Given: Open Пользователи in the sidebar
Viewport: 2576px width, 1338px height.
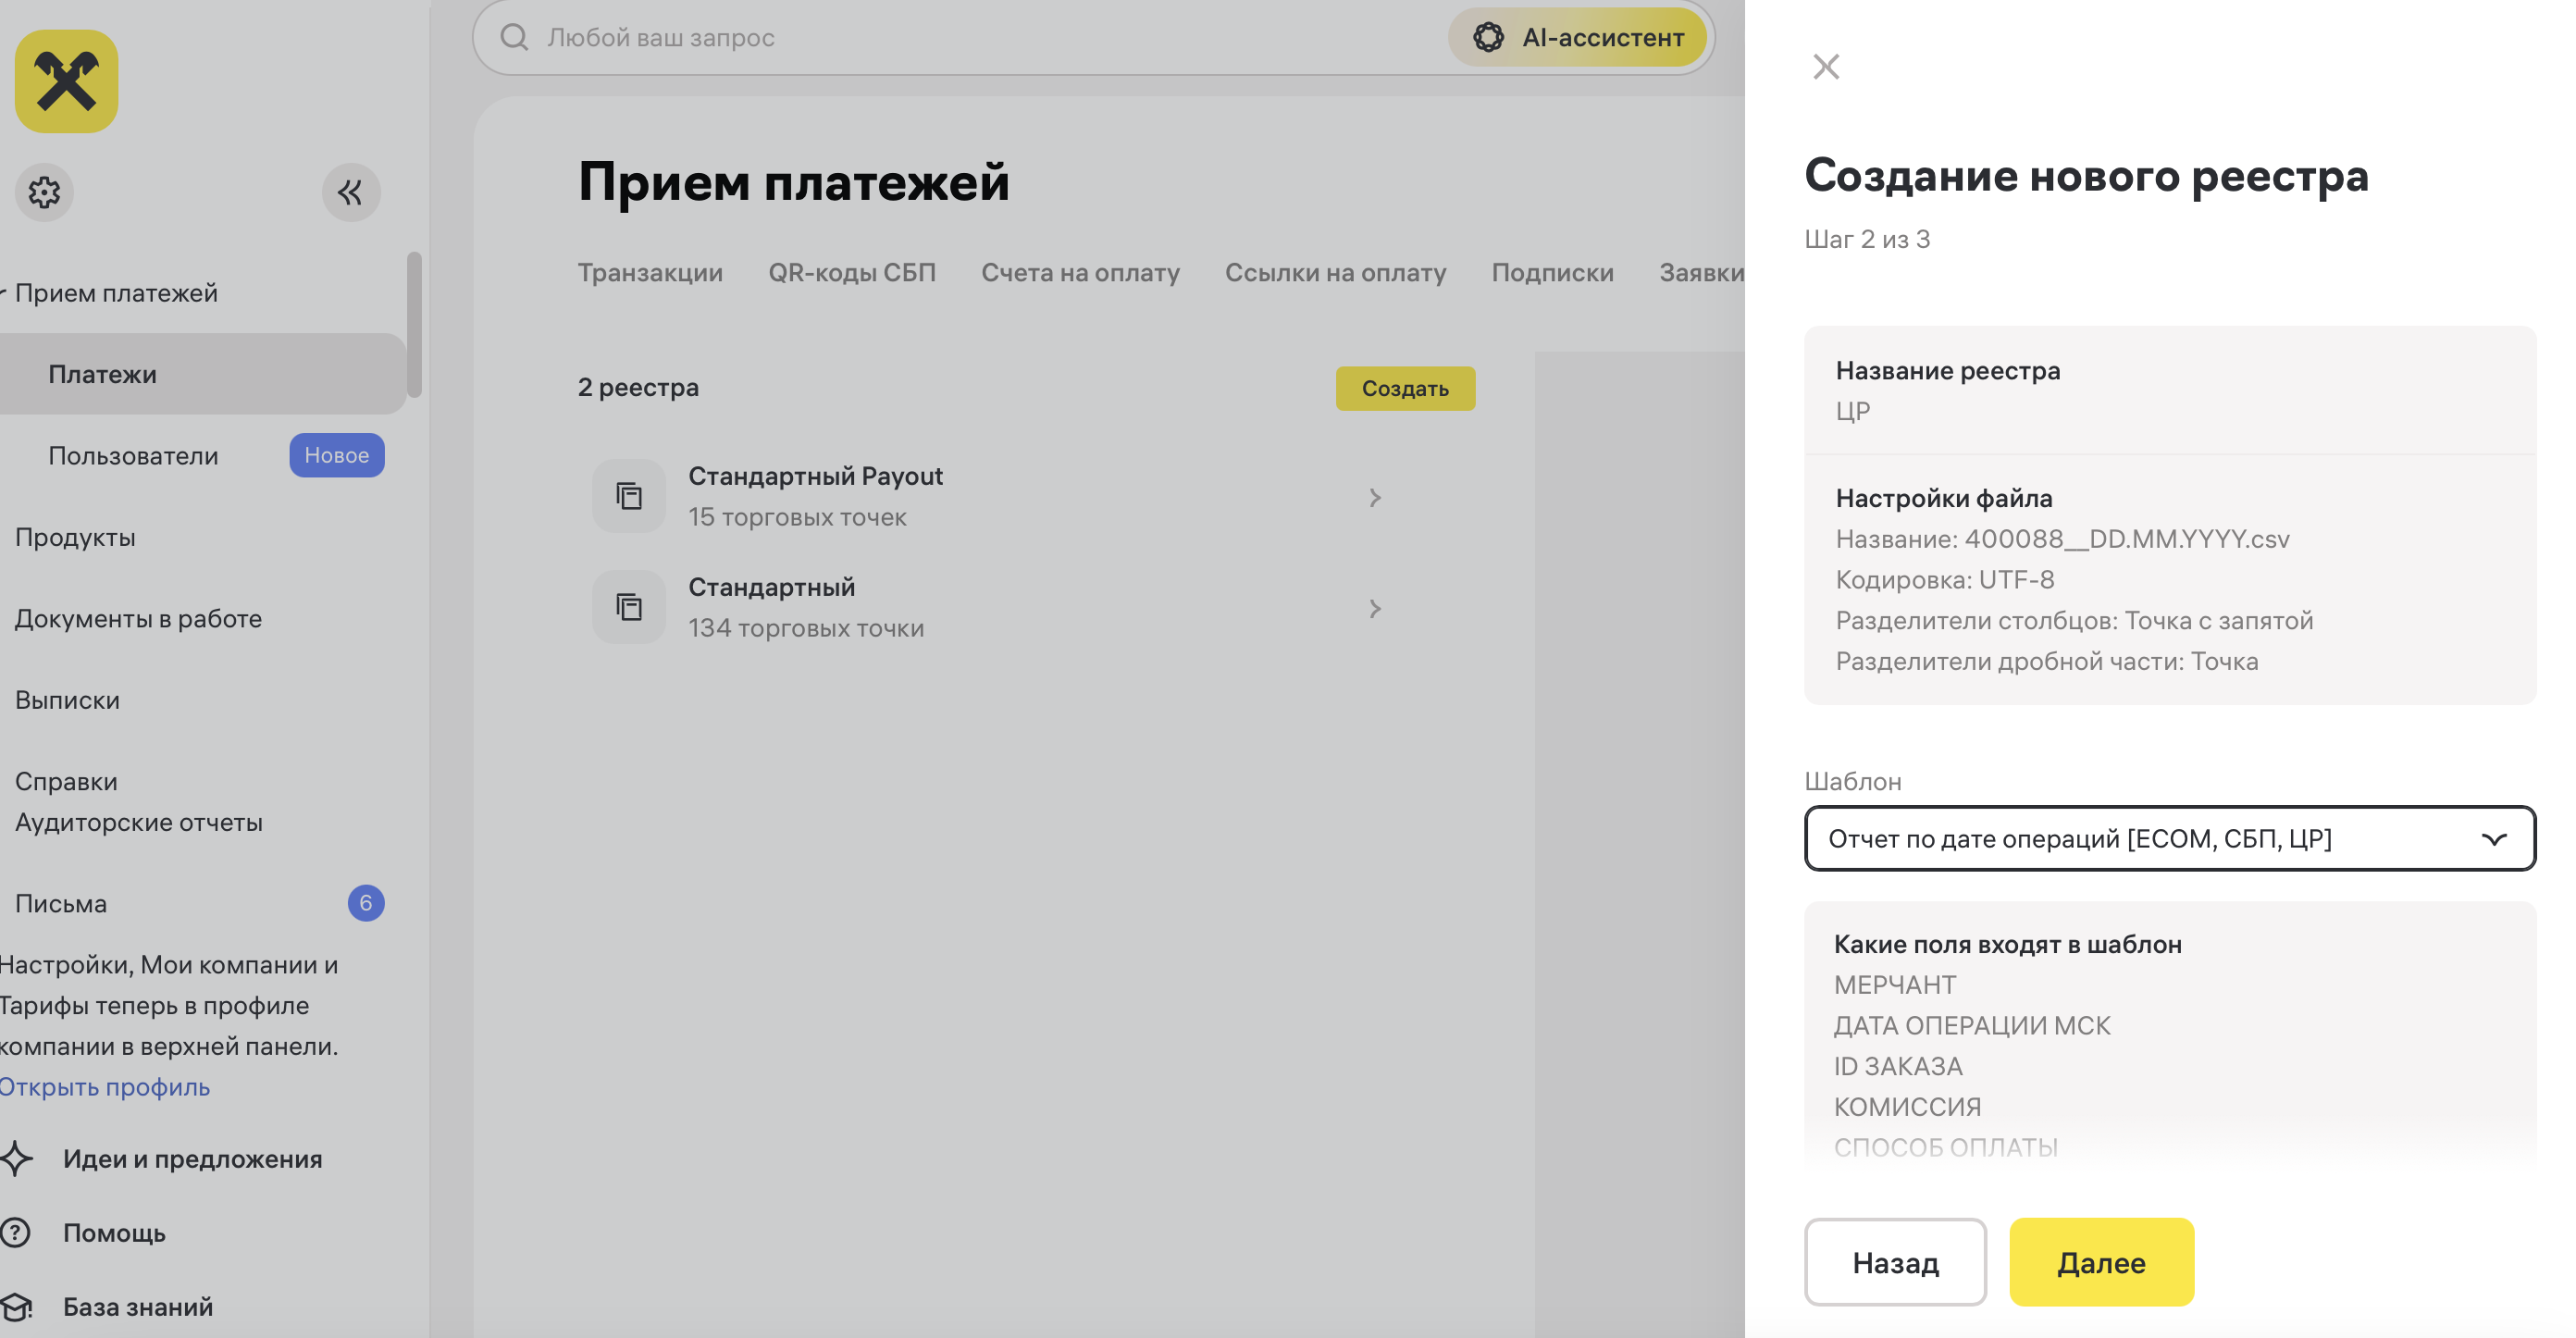Looking at the screenshot, I should [x=133, y=455].
